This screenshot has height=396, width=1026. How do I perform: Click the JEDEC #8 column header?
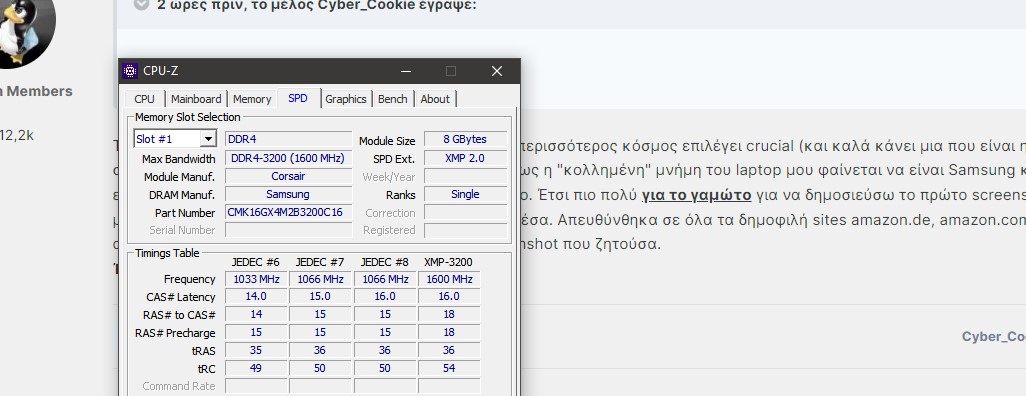pyautogui.click(x=385, y=262)
